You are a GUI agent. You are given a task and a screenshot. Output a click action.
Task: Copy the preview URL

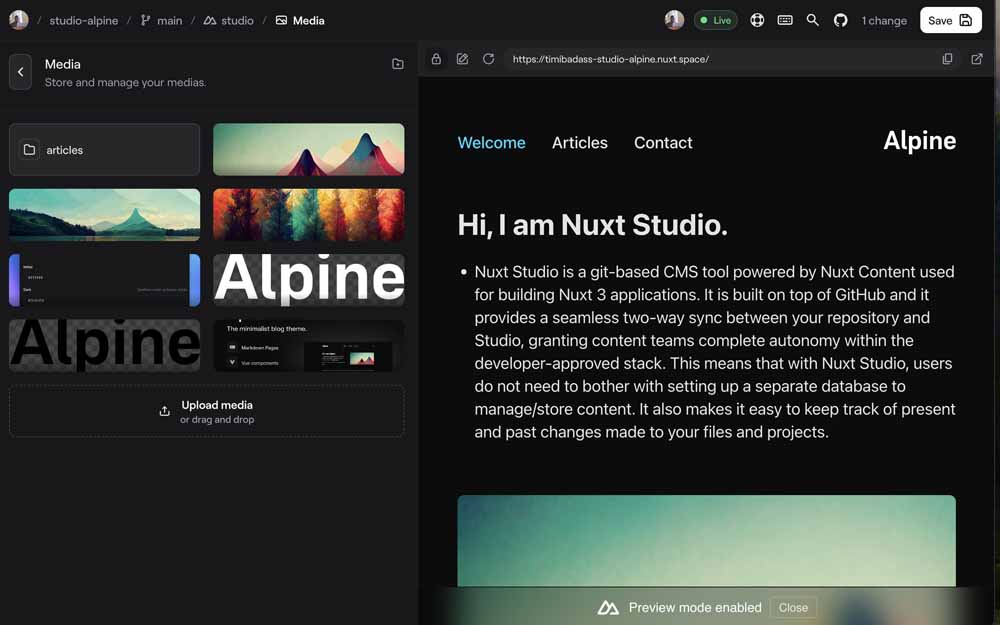click(x=947, y=59)
